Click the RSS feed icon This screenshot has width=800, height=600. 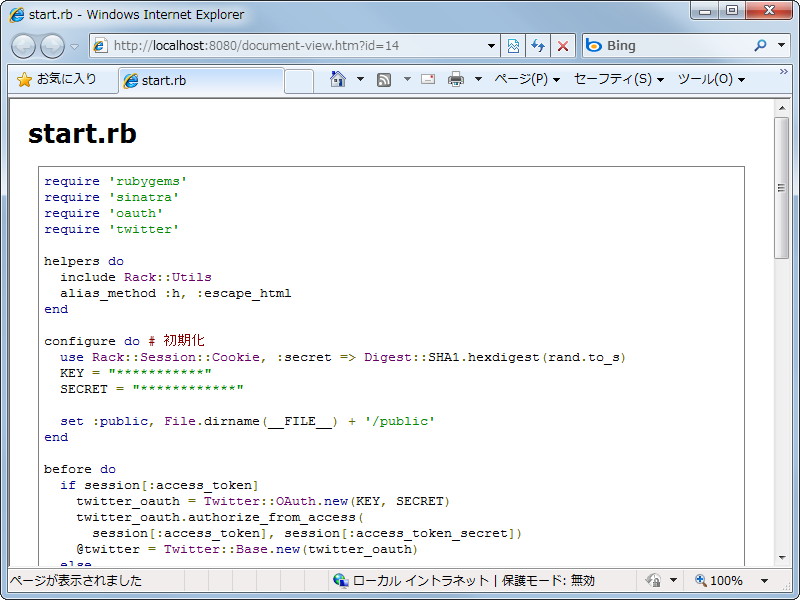click(385, 78)
